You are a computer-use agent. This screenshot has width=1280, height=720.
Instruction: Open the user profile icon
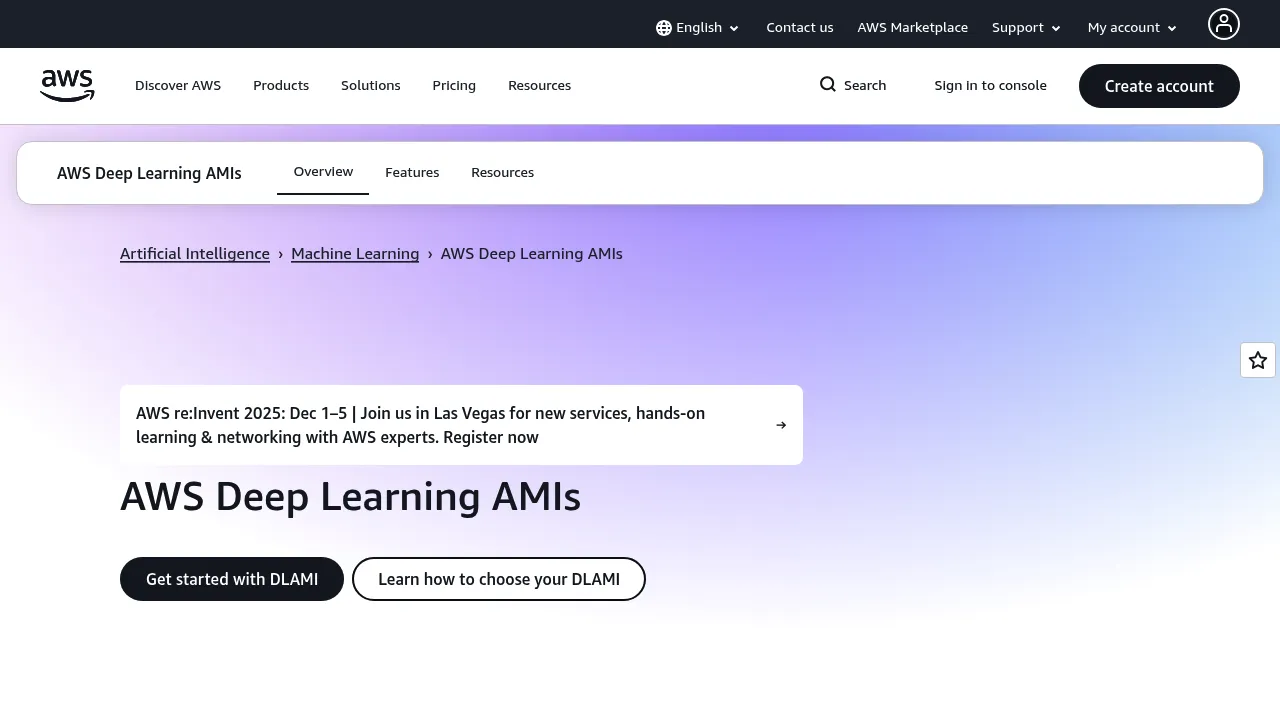click(x=1223, y=24)
